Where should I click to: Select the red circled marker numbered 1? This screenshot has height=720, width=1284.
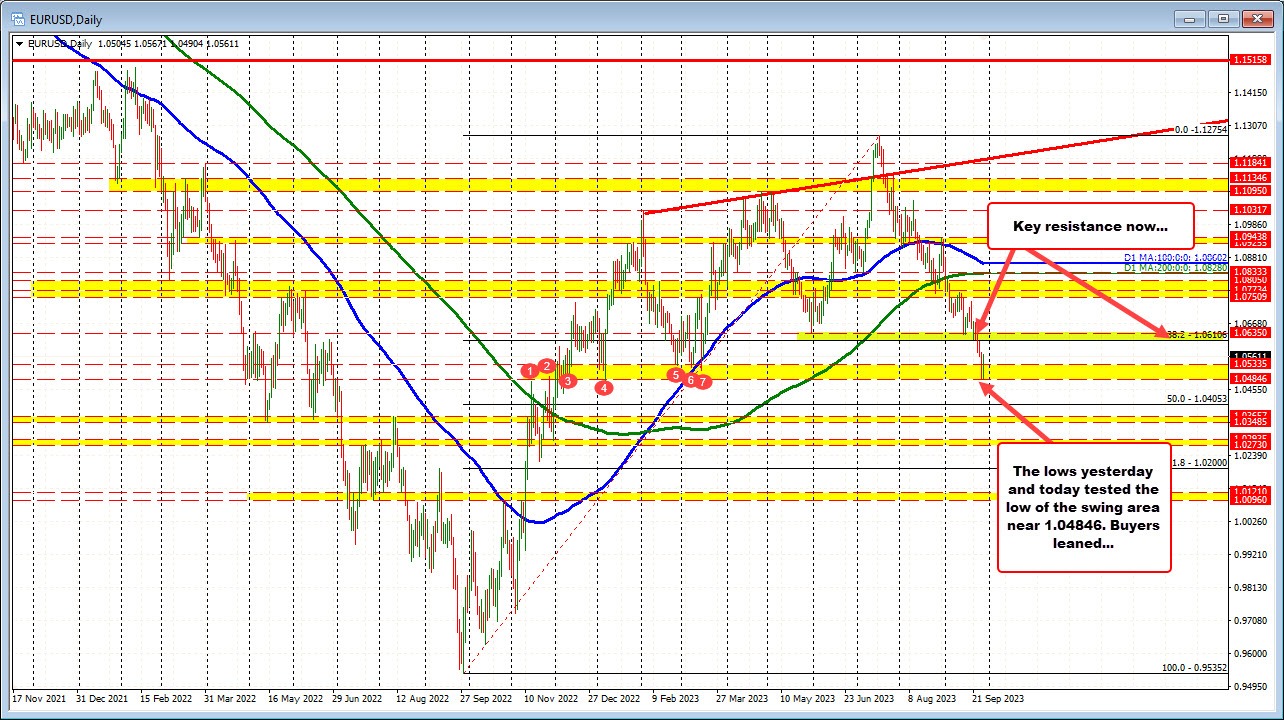529,370
